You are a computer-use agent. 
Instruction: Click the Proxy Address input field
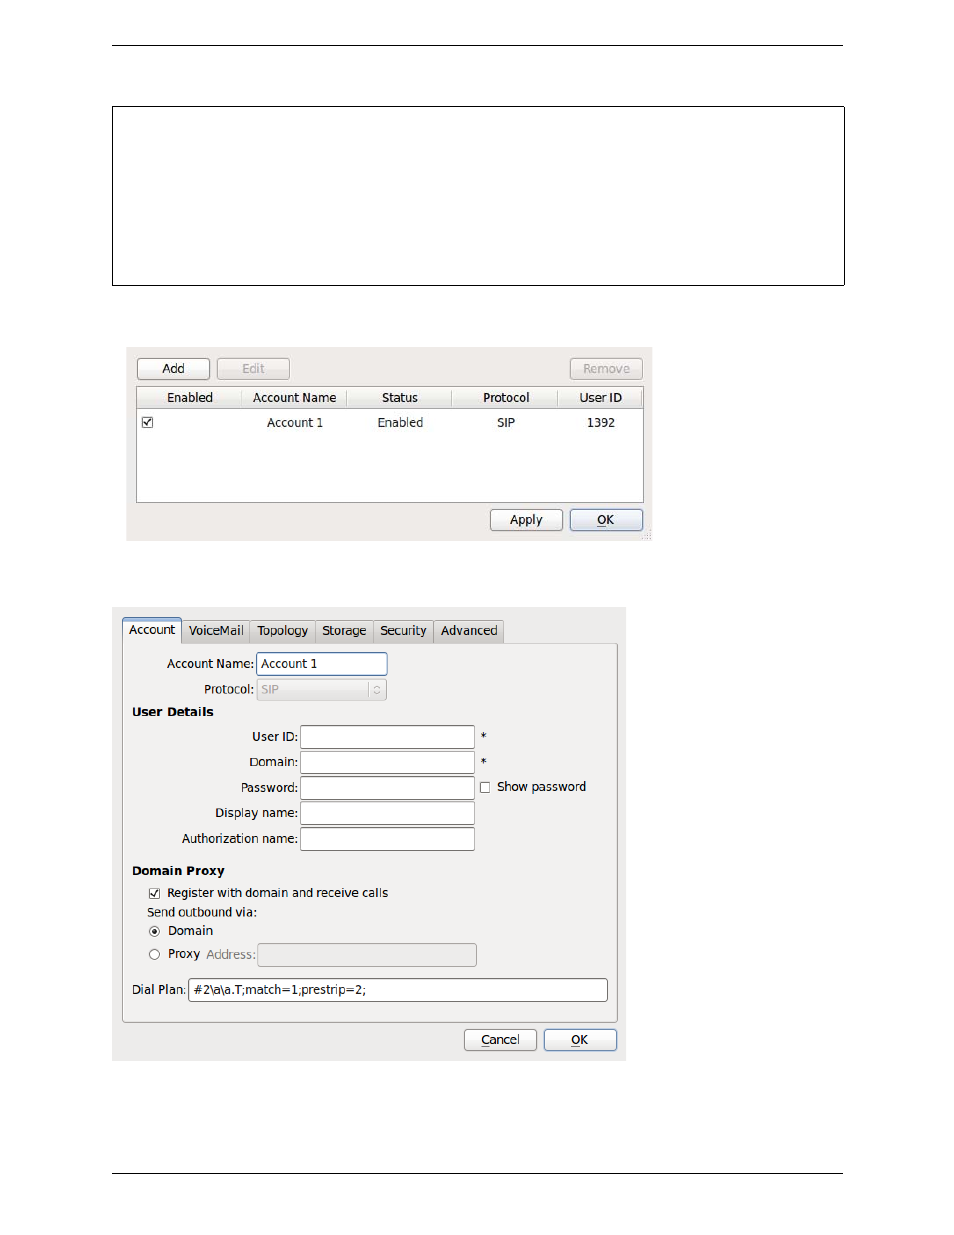tap(367, 955)
